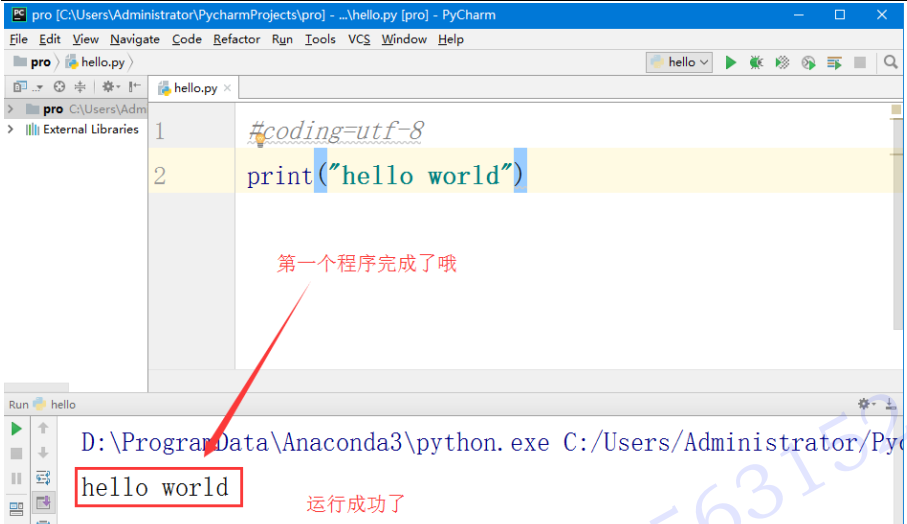This screenshot has height=524, width=907.
Task: Open the Run menu
Action: tap(282, 39)
